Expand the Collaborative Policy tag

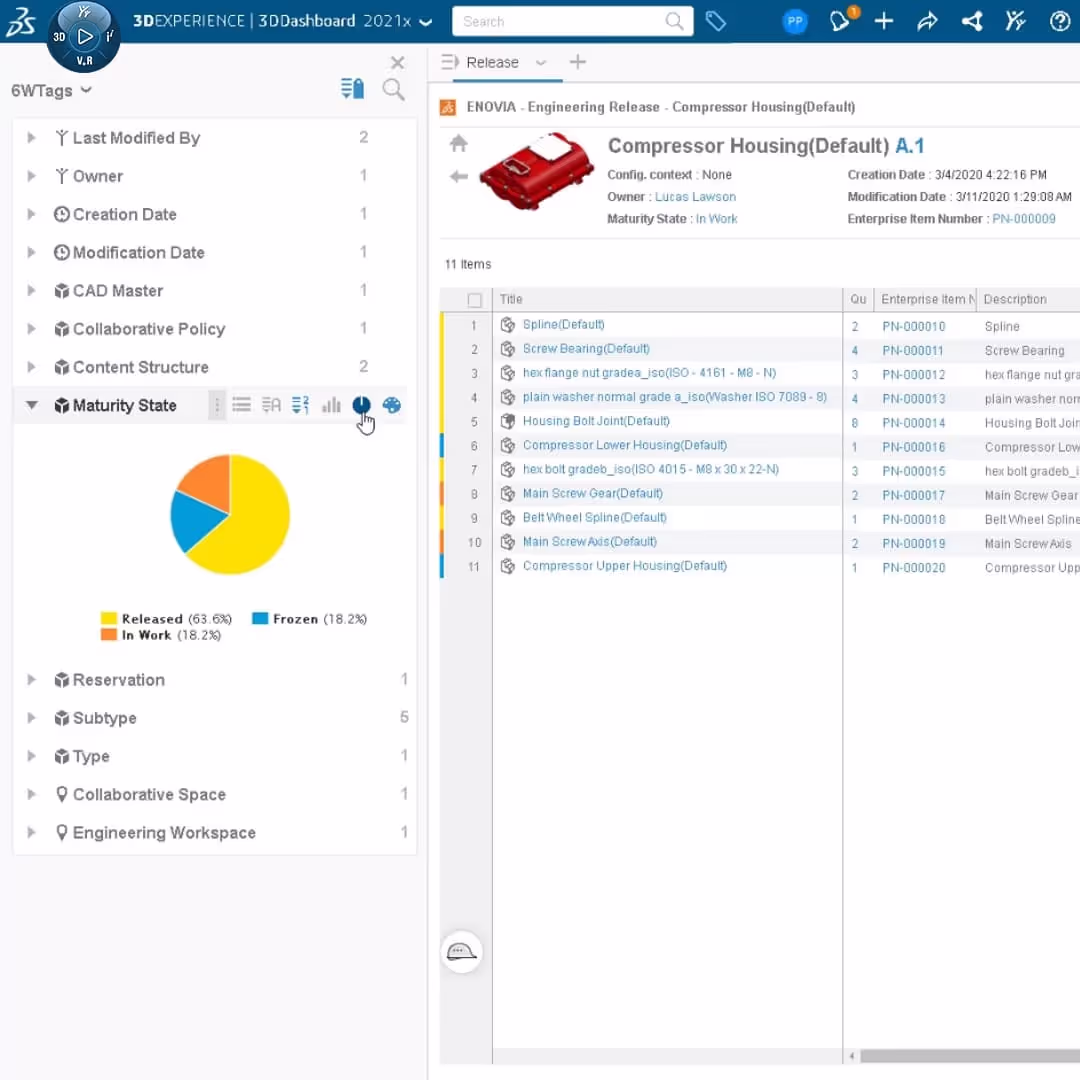coord(31,329)
